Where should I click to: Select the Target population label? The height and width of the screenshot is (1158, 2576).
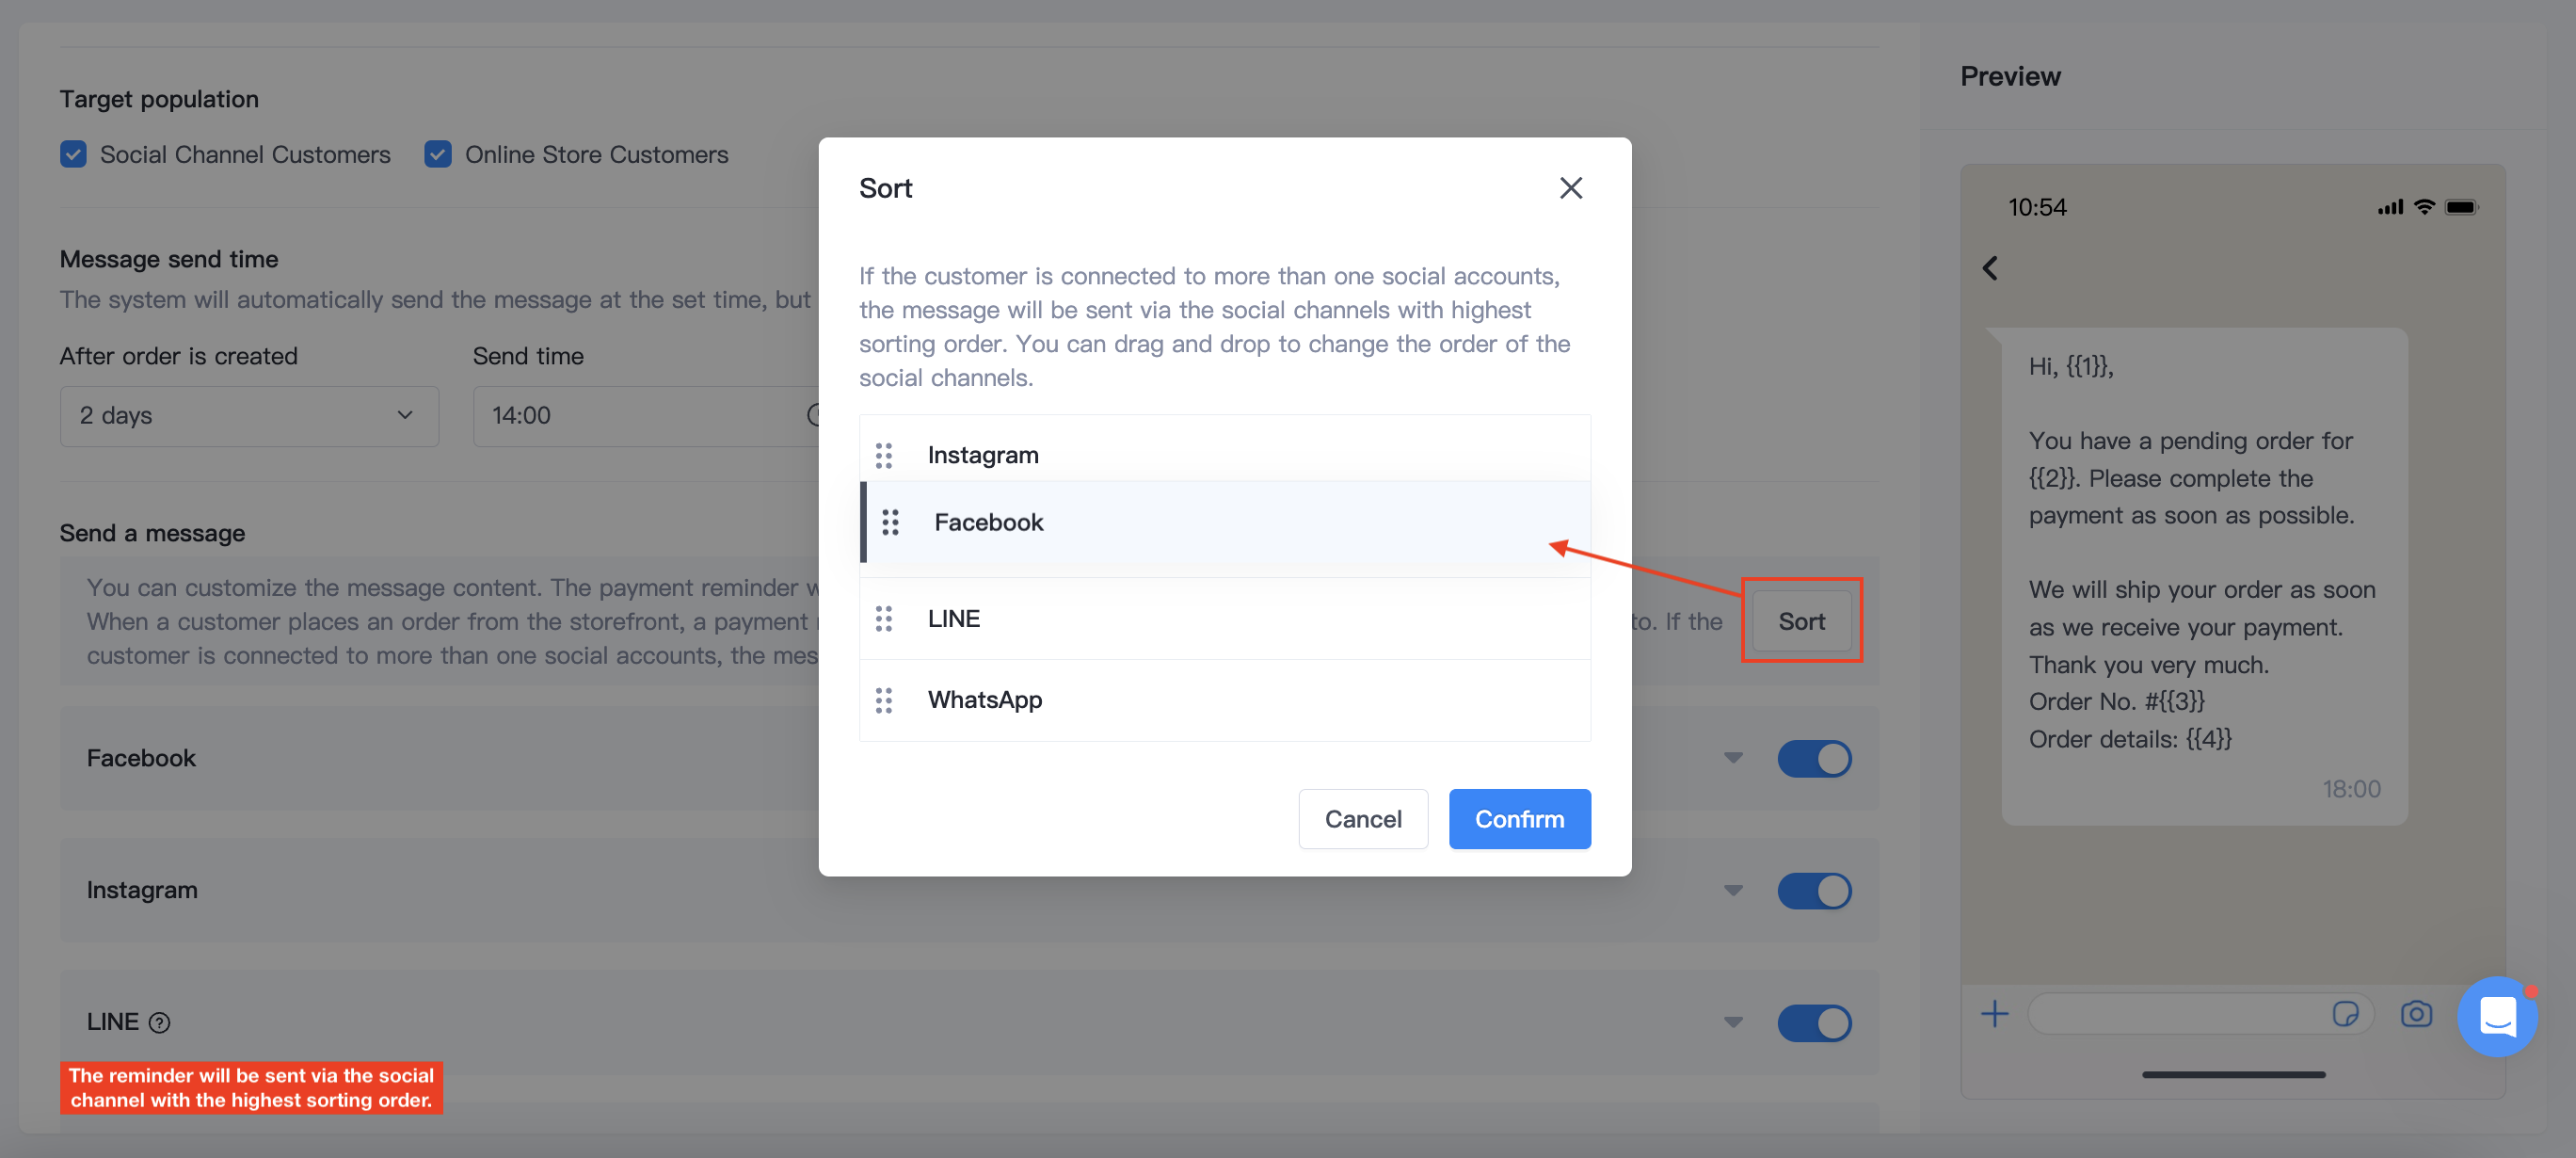pos(159,99)
